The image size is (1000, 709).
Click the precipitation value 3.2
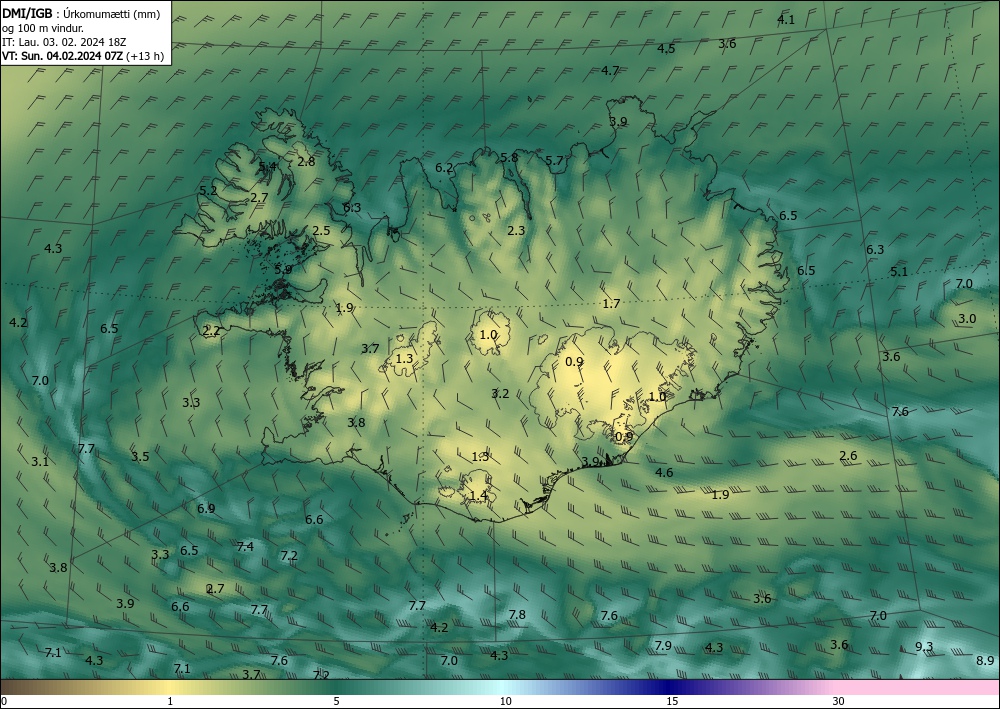(500, 393)
